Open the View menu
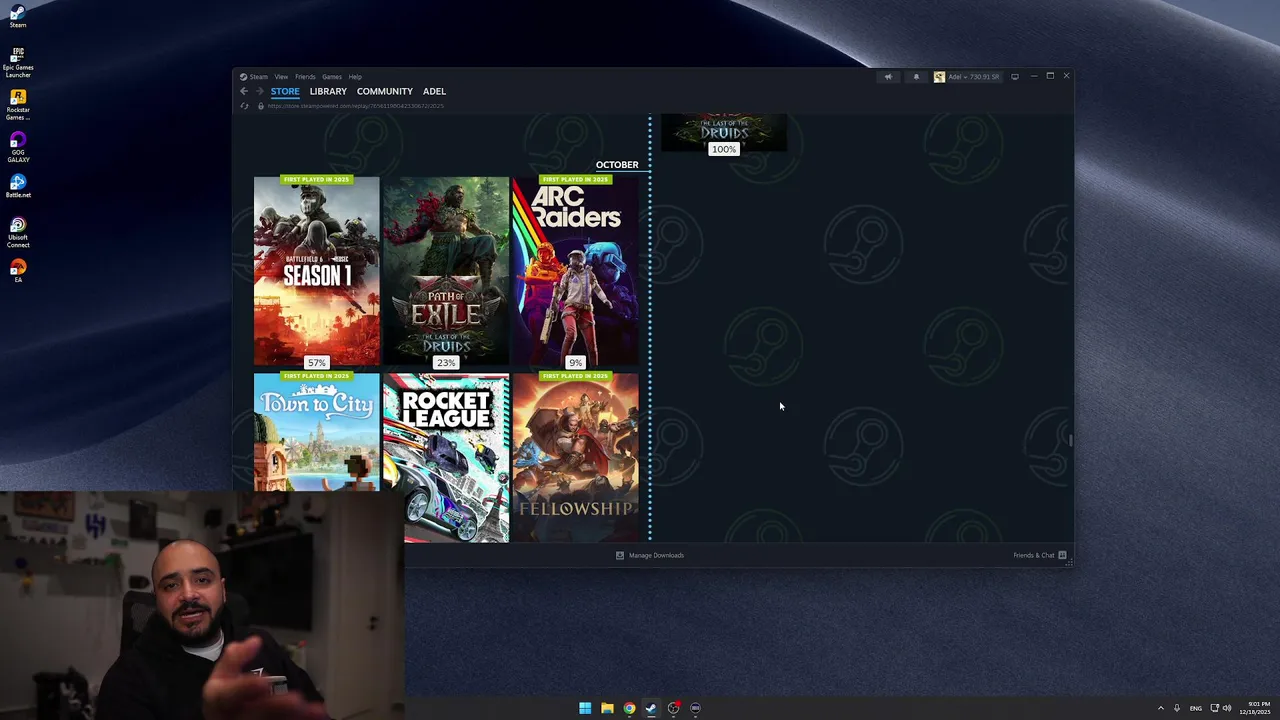The width and height of the screenshot is (1280, 720). pos(281,77)
